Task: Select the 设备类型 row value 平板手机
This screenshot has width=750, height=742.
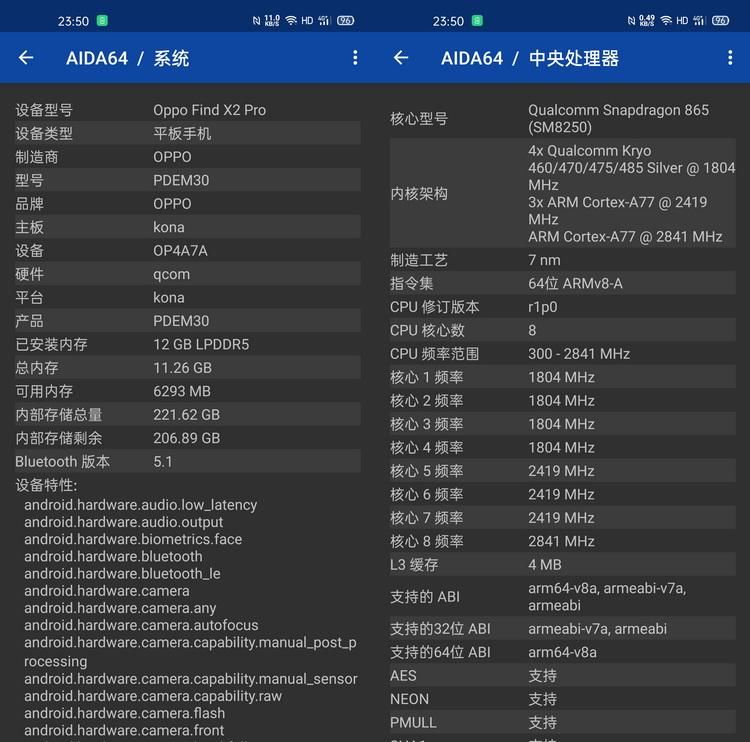Action: (x=182, y=133)
